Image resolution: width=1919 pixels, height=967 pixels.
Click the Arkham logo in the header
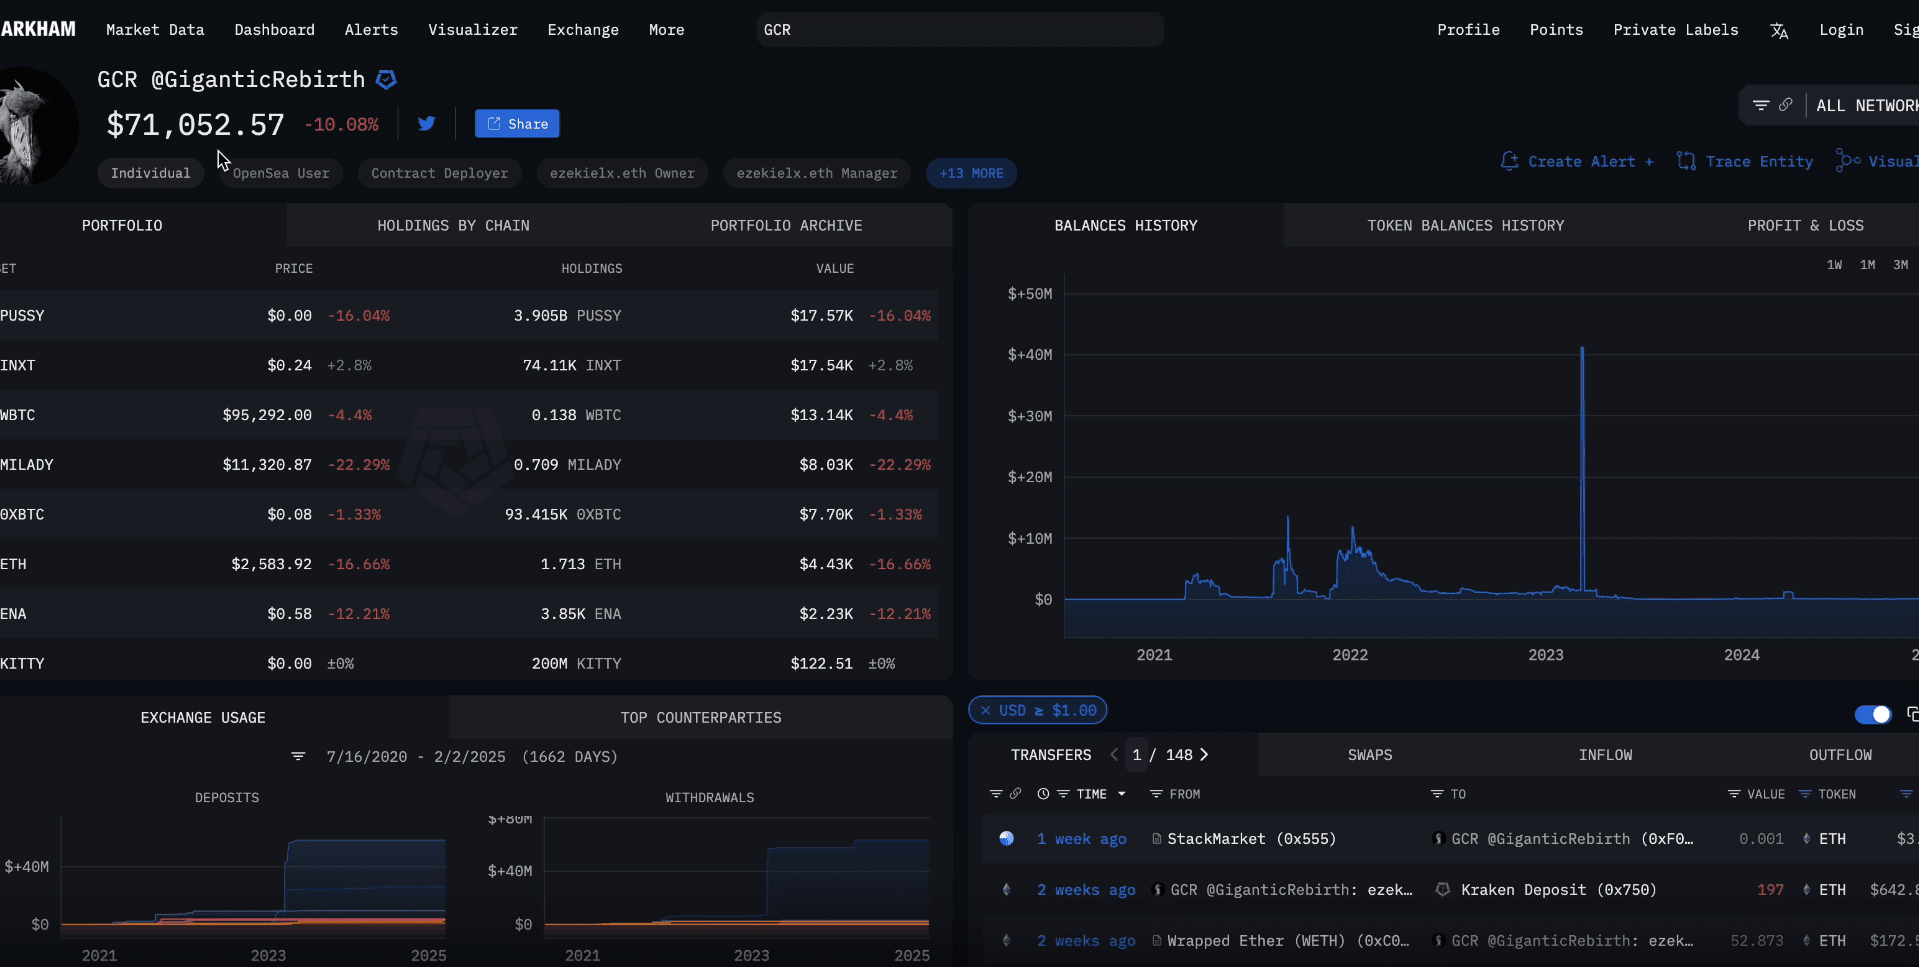(38, 29)
